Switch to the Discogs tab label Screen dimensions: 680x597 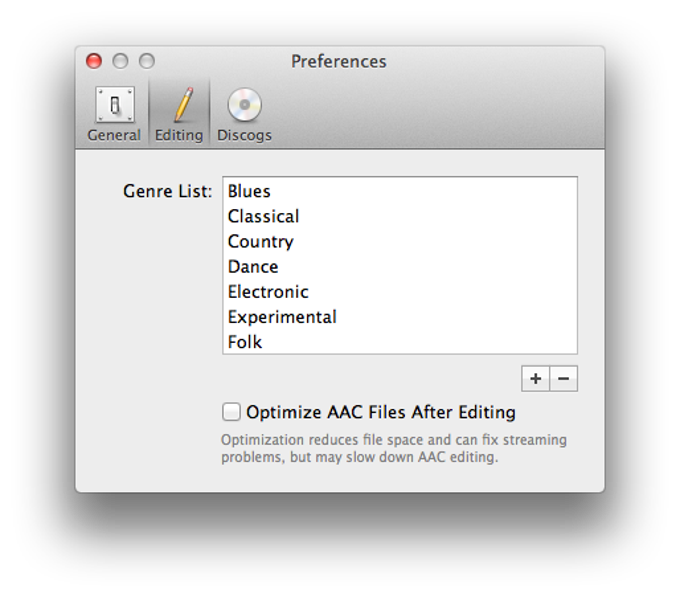tap(244, 135)
